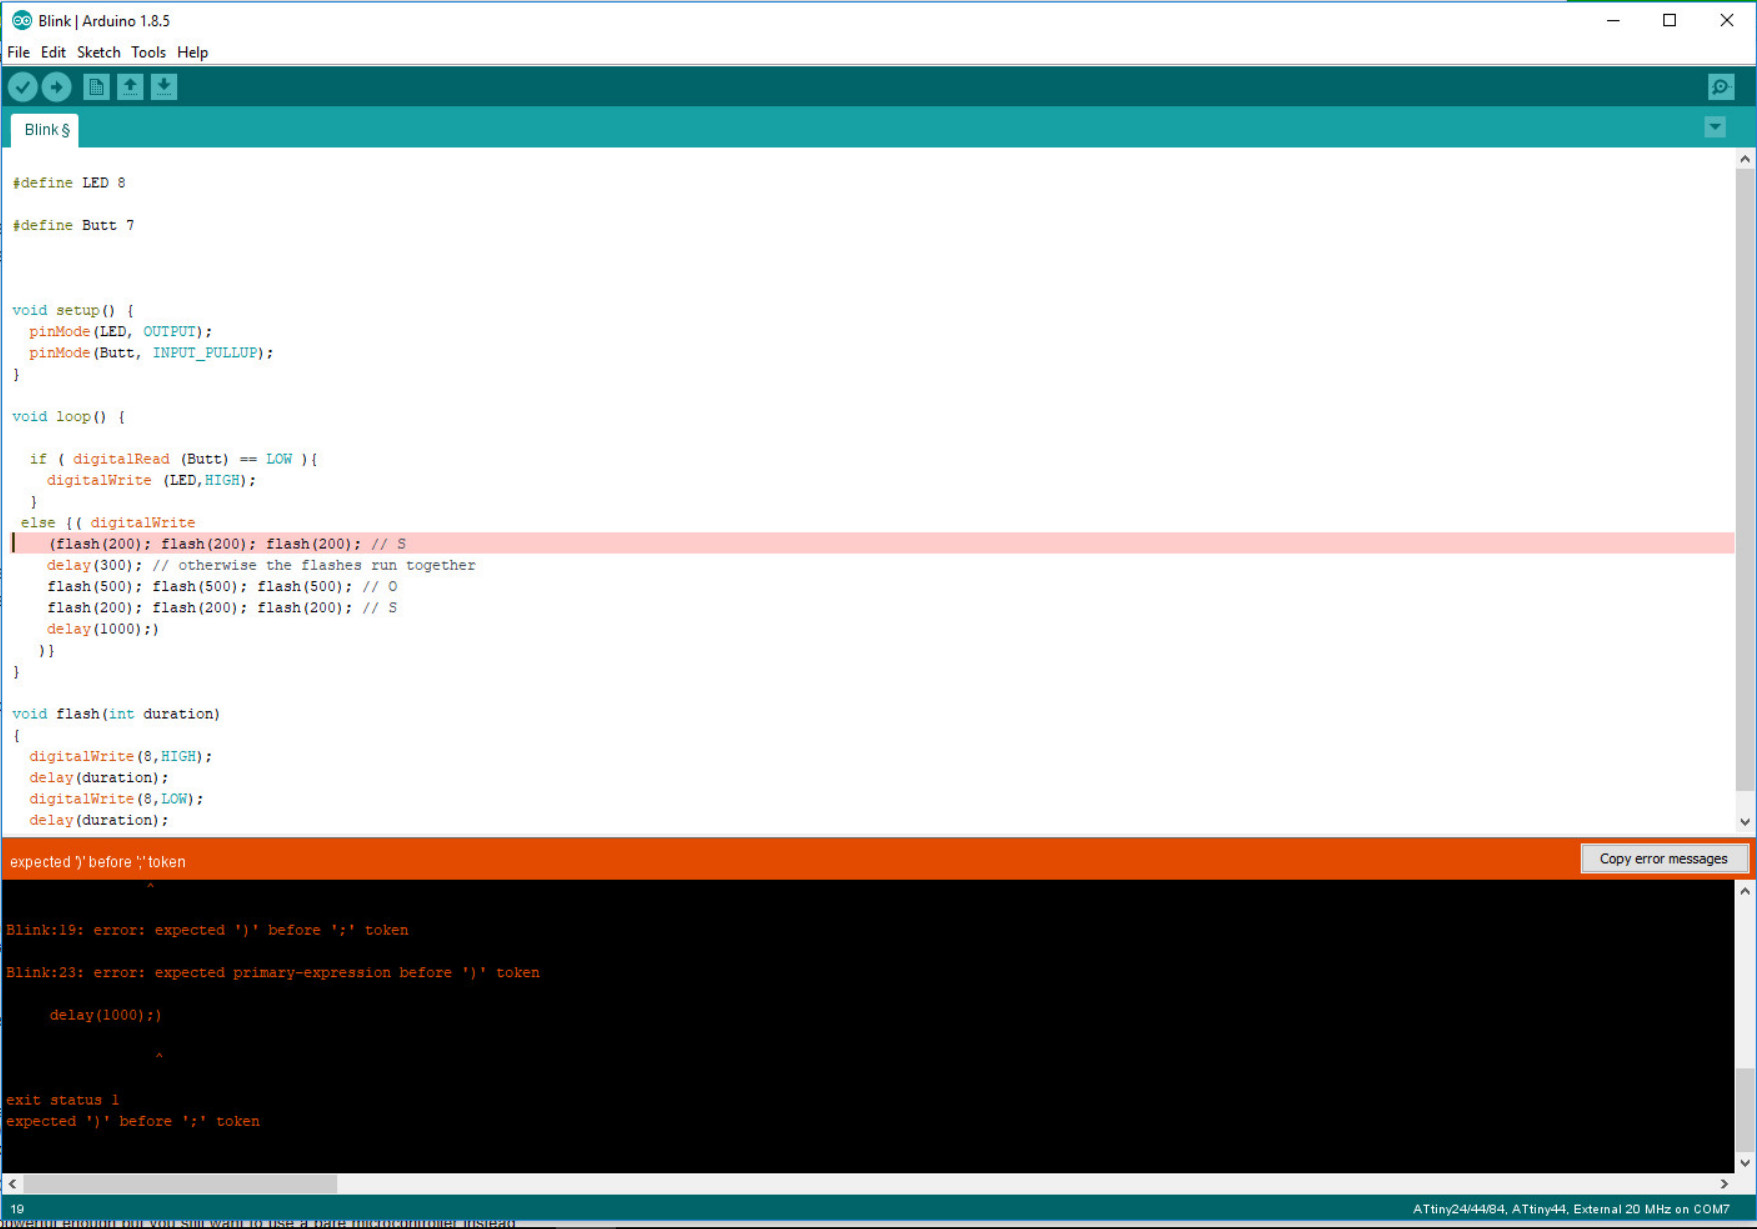The width and height of the screenshot is (1757, 1229).
Task: Click the 'Blink:19: error' console message
Action: [x=207, y=930]
